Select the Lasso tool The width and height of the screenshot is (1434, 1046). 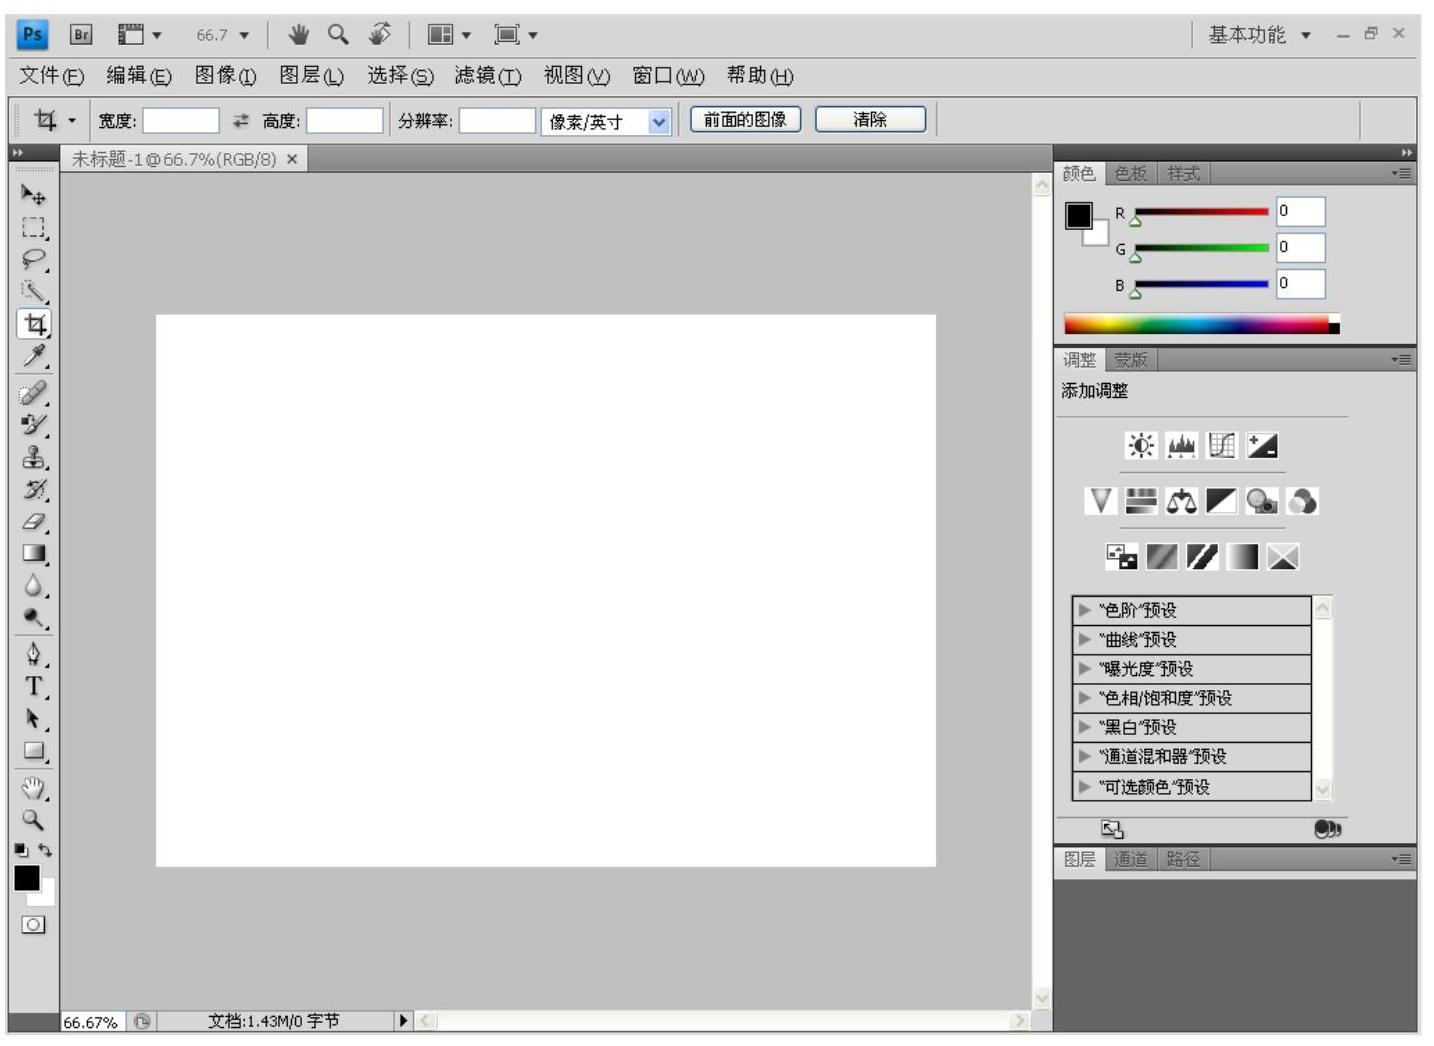[33, 259]
